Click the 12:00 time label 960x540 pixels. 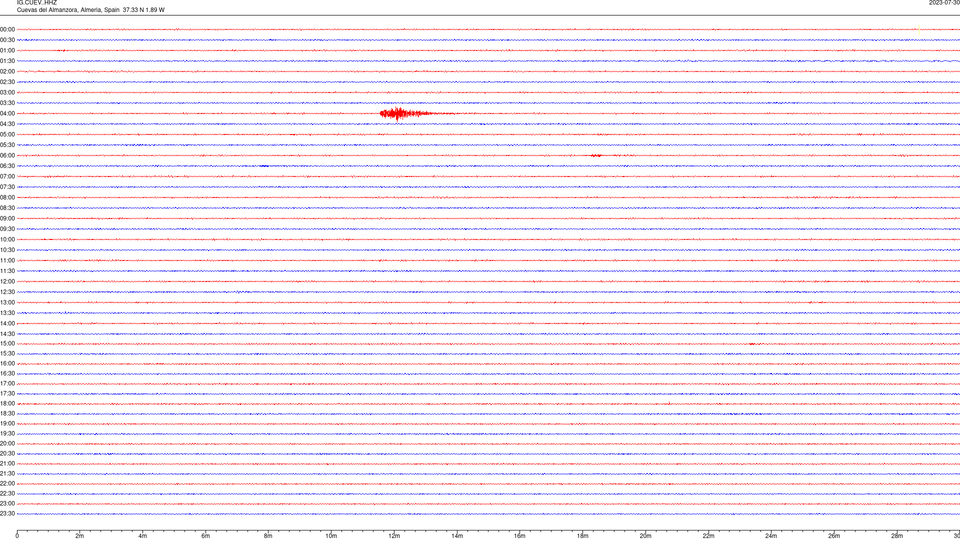[7, 282]
